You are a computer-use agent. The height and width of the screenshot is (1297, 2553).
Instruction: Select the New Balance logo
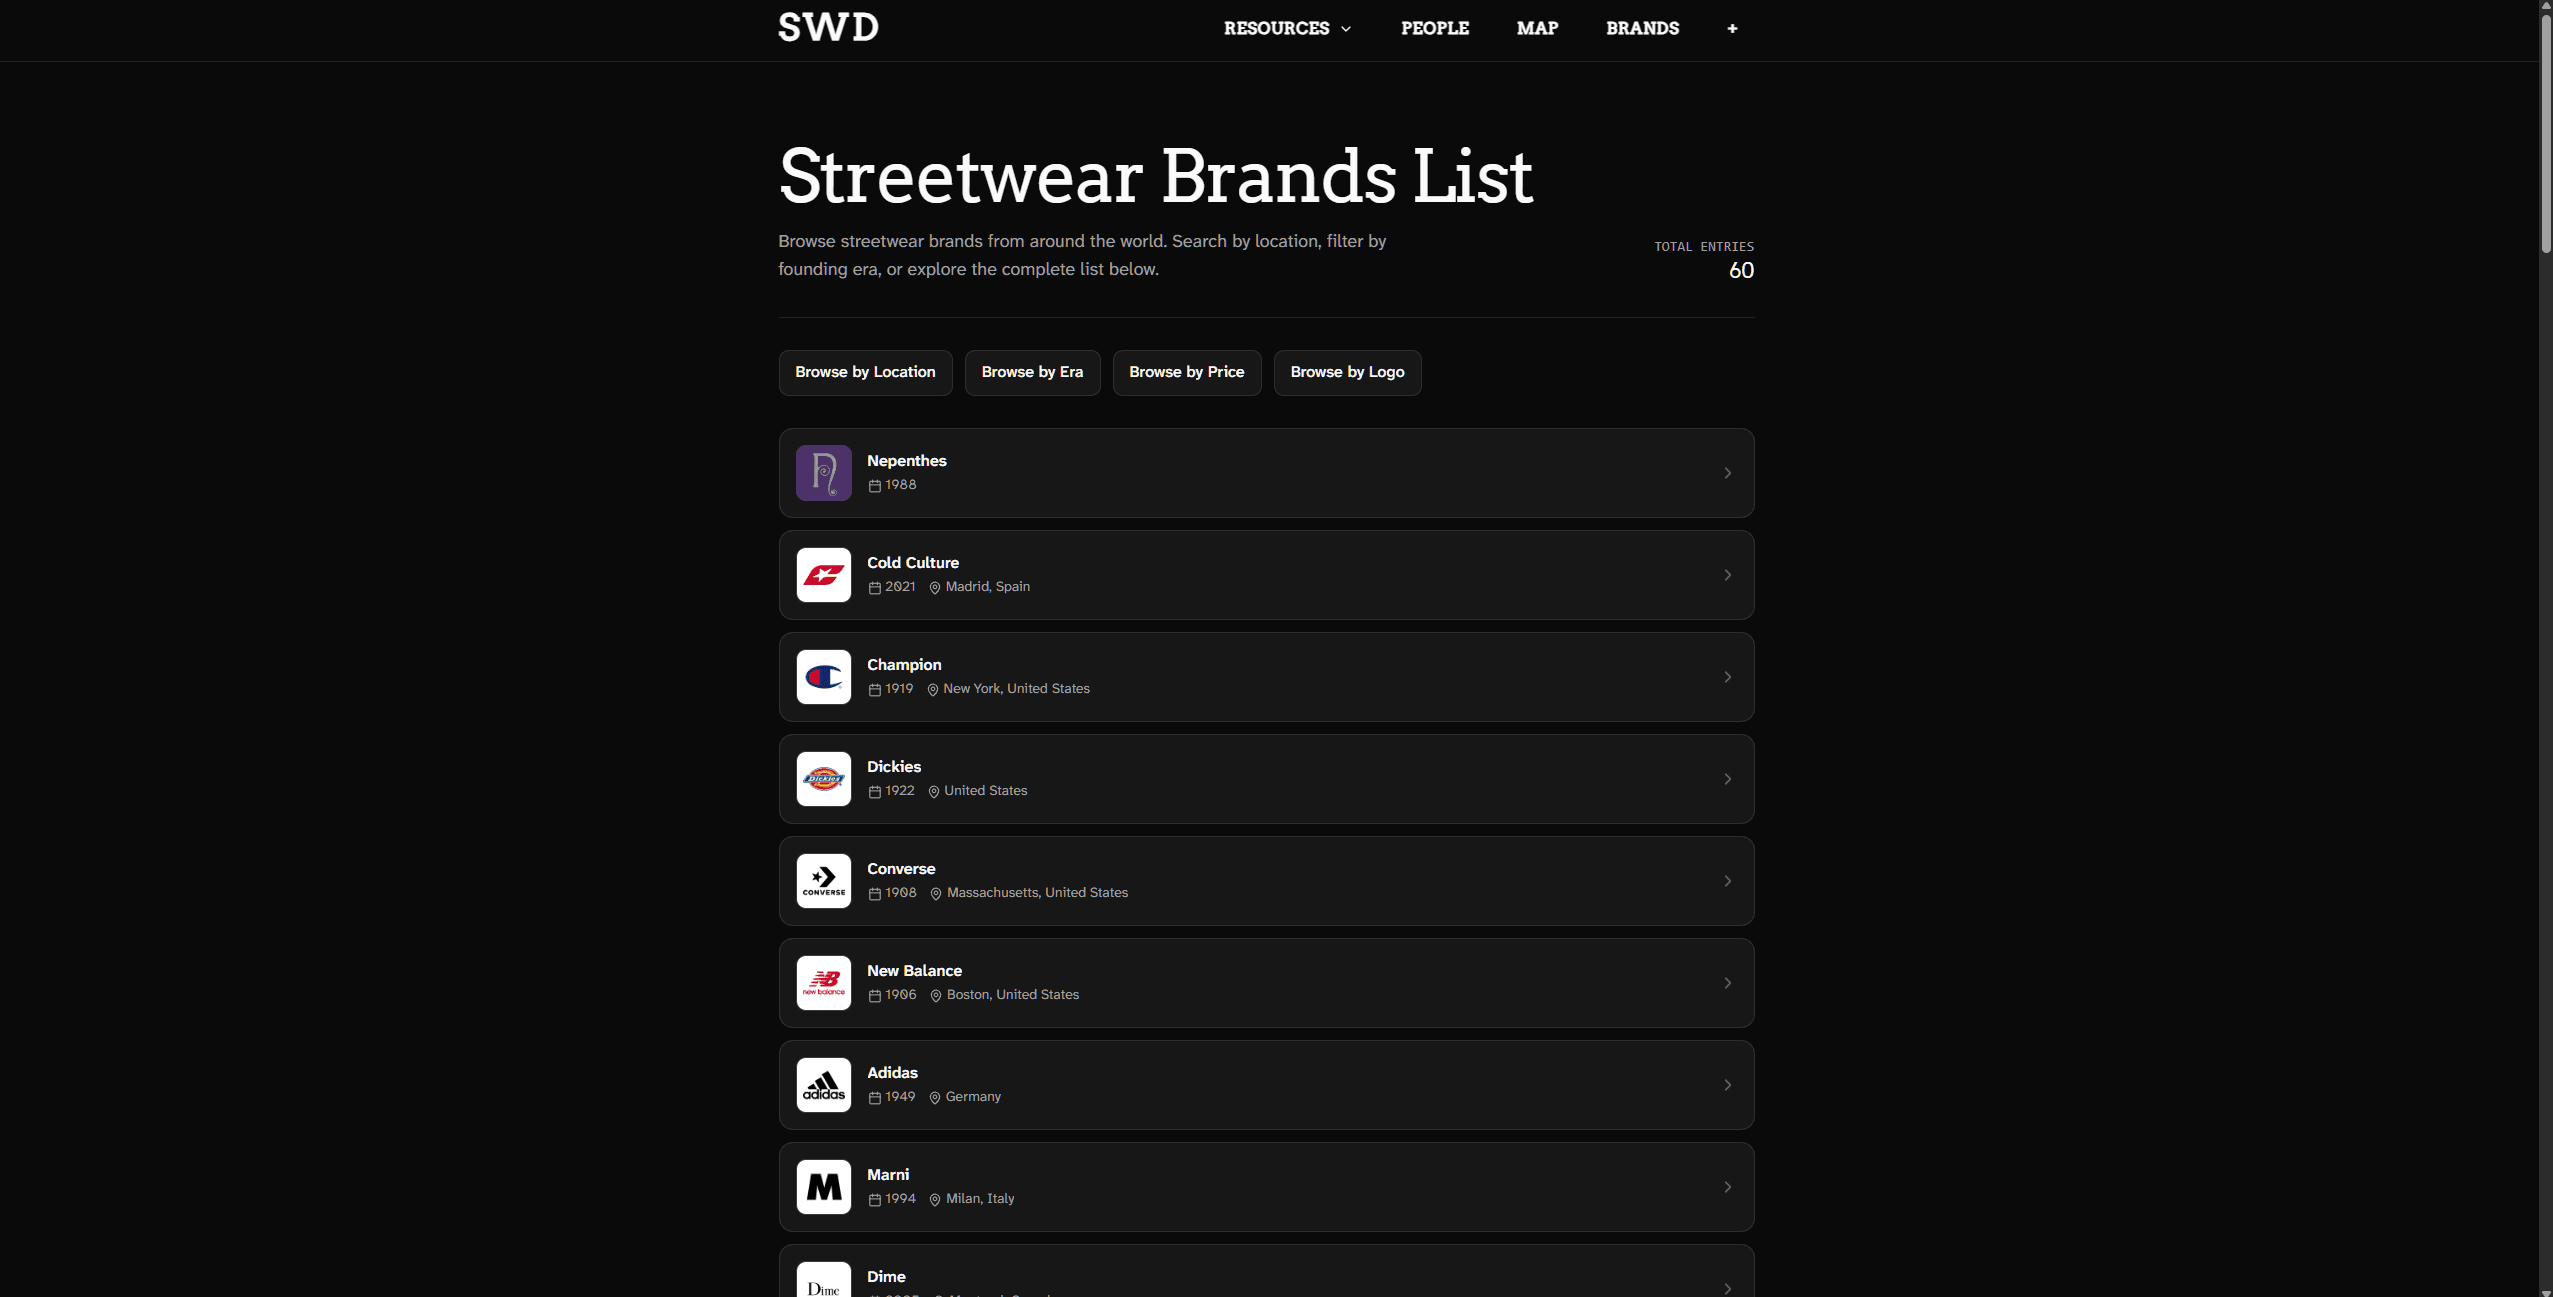click(822, 982)
